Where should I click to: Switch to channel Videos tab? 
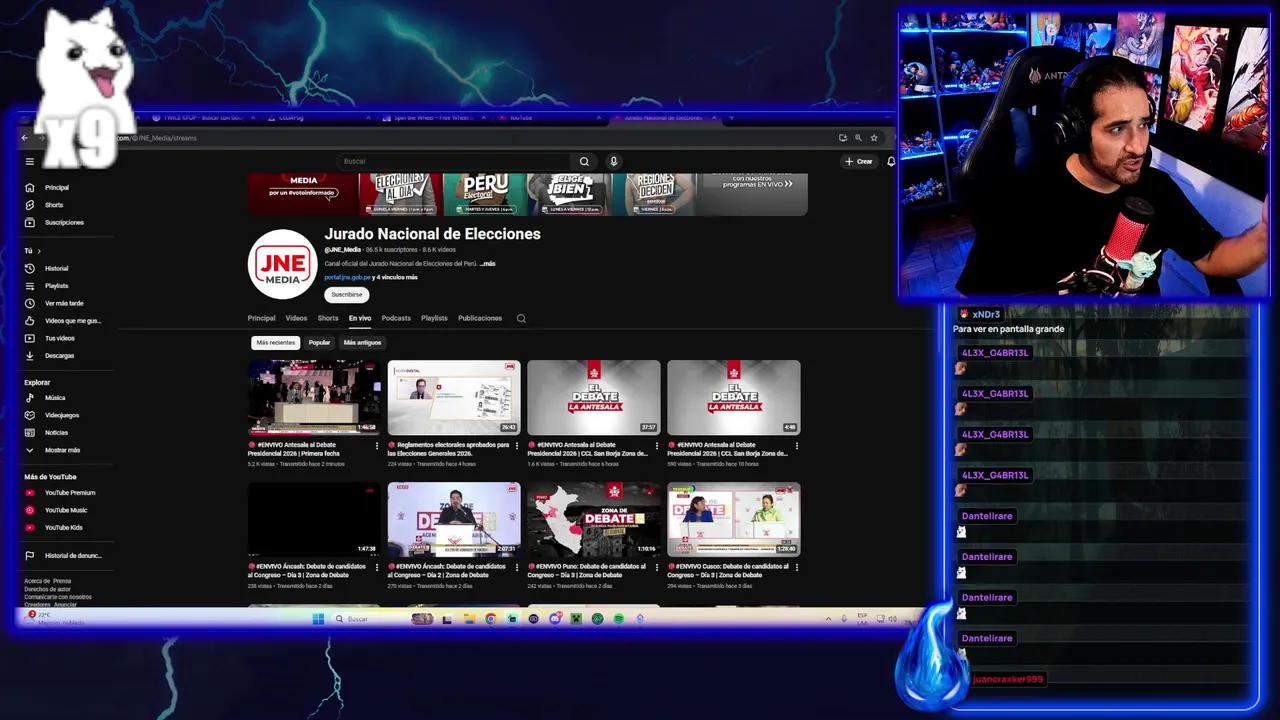pos(296,318)
